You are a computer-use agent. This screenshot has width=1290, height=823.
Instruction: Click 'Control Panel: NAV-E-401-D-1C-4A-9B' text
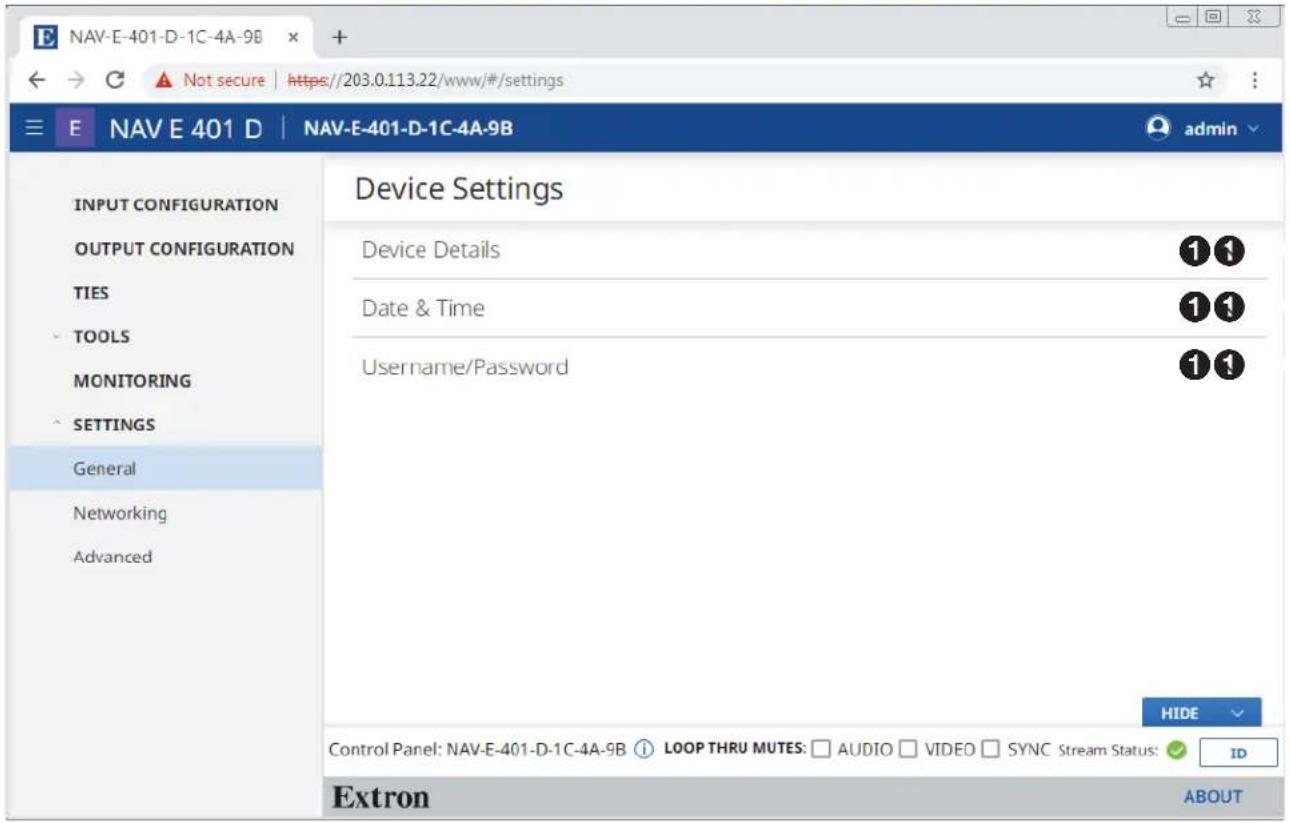478,751
